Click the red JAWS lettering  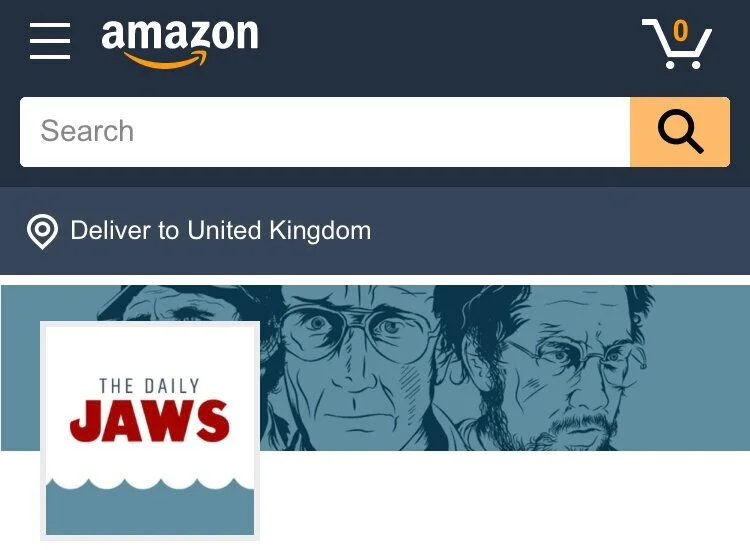150,422
